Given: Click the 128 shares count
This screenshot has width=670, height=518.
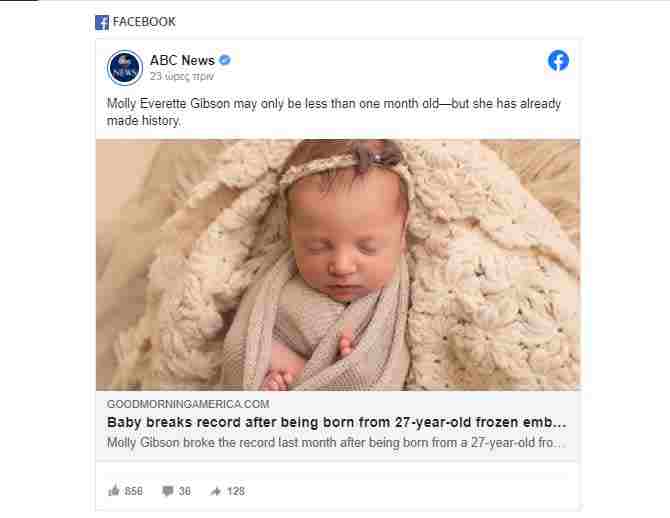Looking at the screenshot, I should click(236, 491).
